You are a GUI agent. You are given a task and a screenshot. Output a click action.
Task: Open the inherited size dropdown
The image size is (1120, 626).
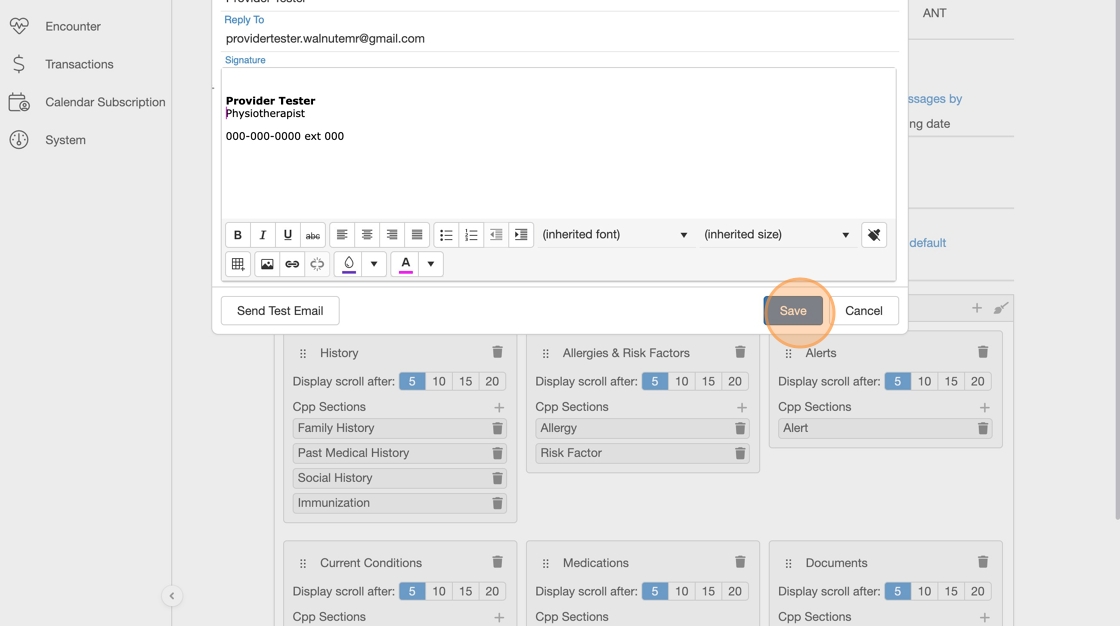pos(776,235)
